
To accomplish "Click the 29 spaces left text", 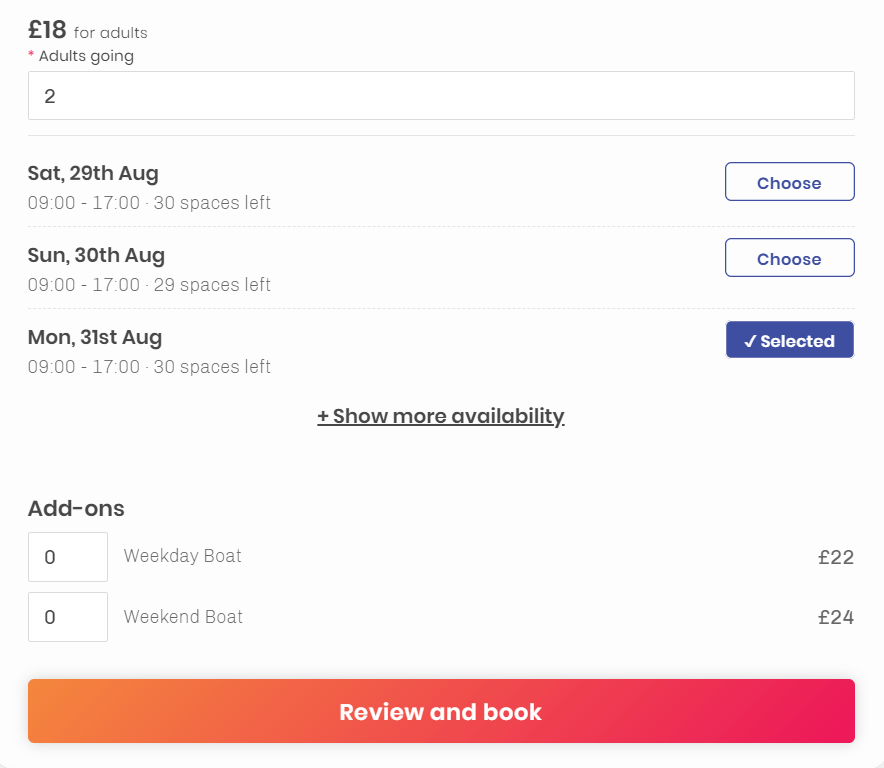I will (x=212, y=285).
